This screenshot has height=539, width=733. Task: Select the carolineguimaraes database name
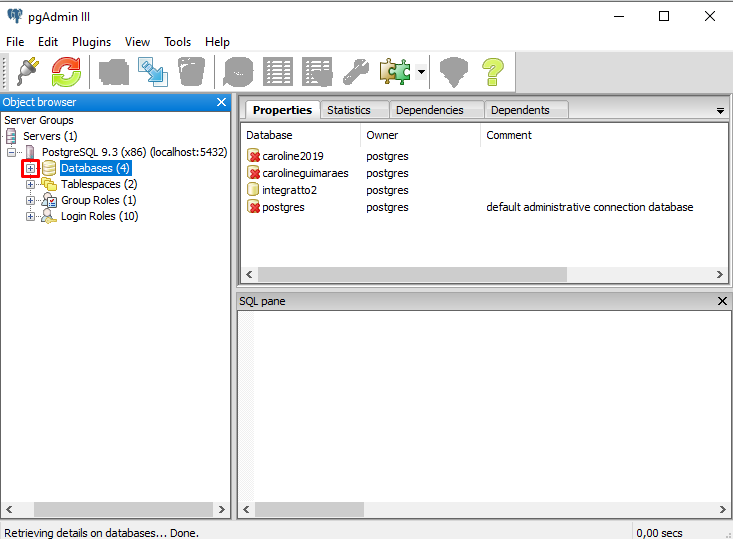pos(305,173)
